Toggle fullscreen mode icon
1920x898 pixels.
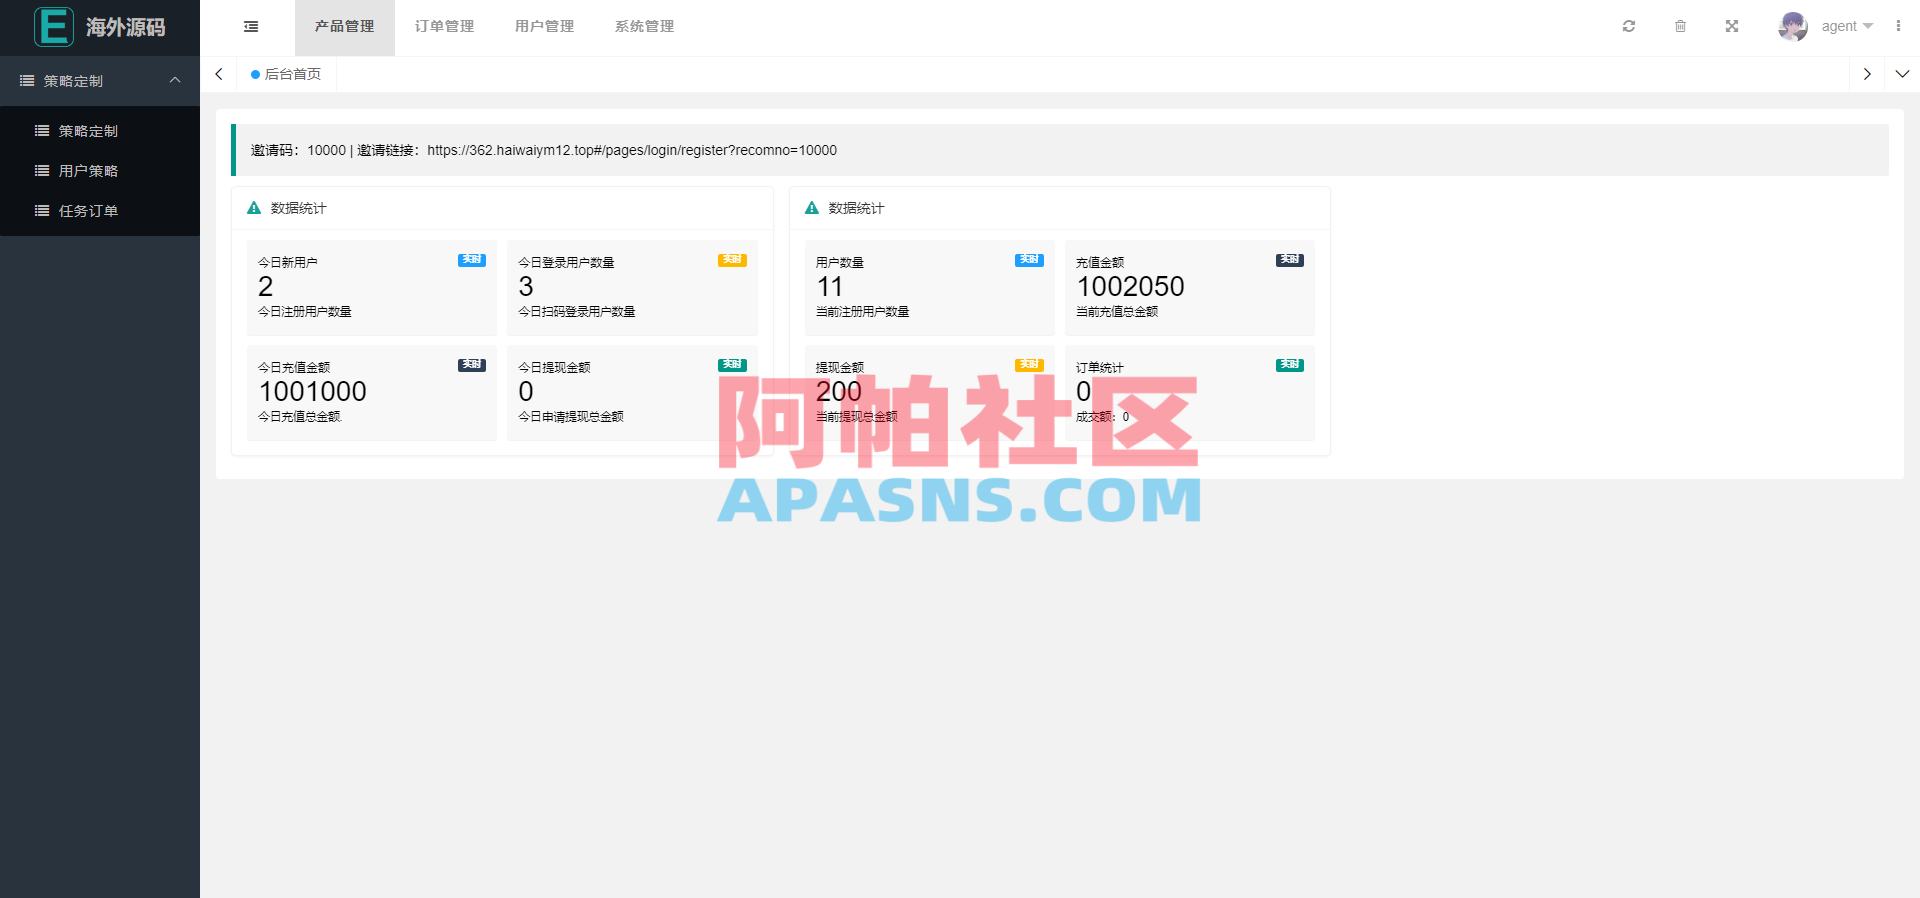1732,26
